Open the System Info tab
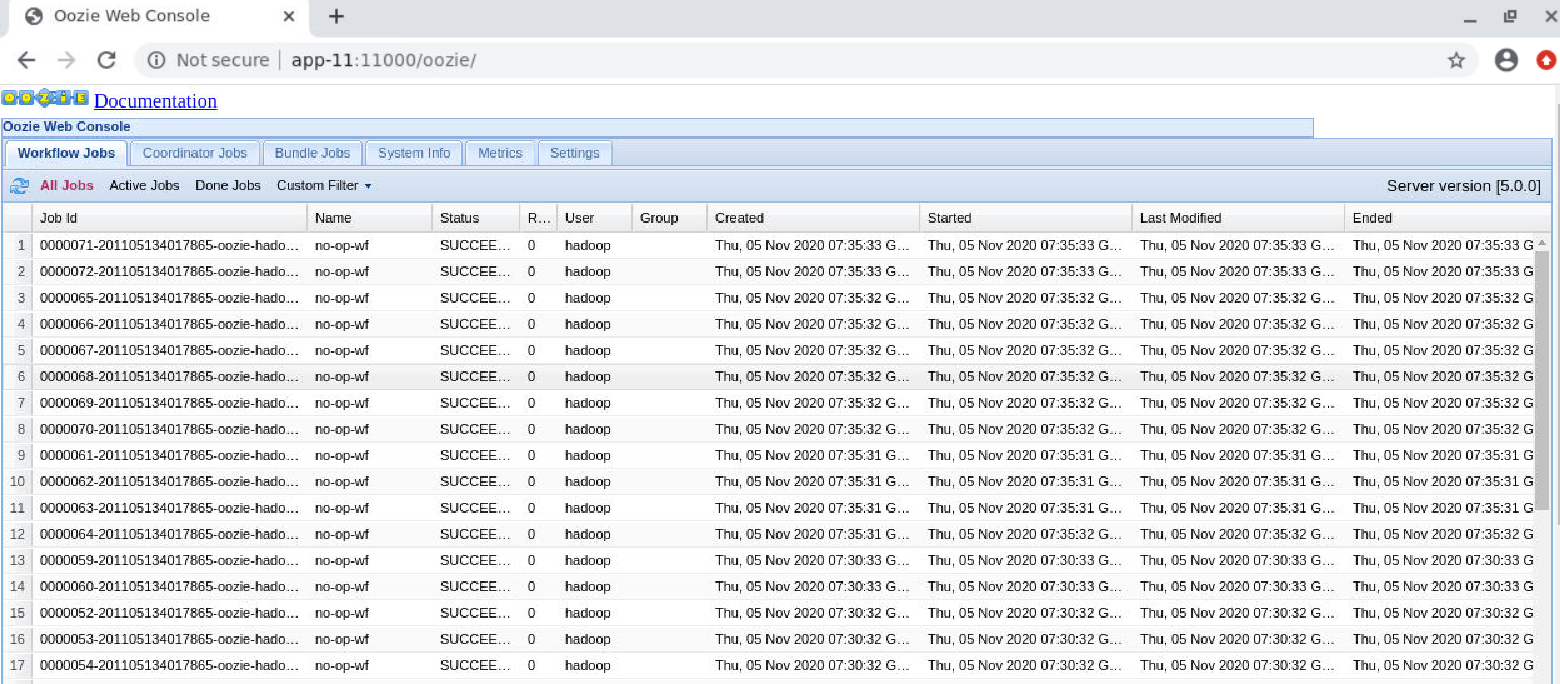Image resolution: width=1560 pixels, height=684 pixels. click(x=414, y=153)
